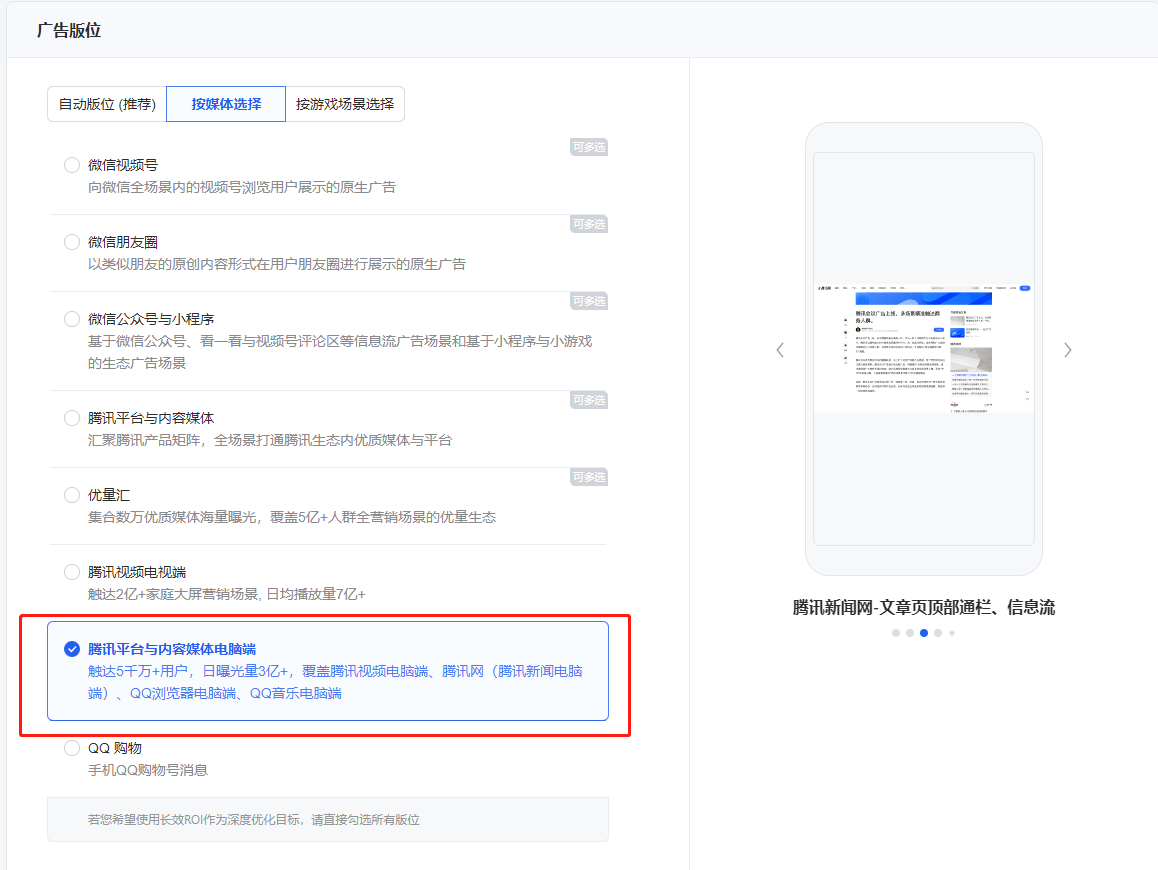
Task: Jump to fourth carousel dot
Action: (938, 633)
